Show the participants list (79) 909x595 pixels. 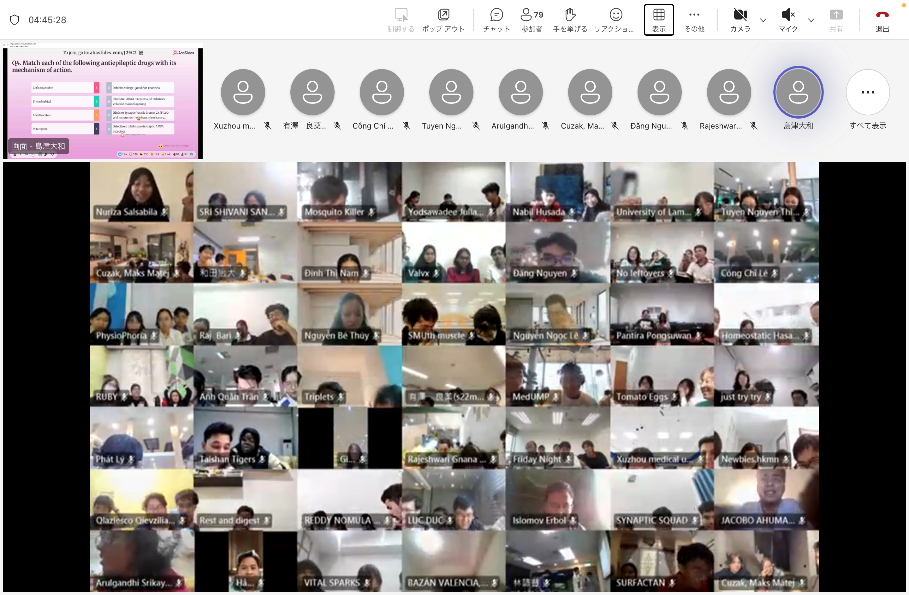pos(531,18)
